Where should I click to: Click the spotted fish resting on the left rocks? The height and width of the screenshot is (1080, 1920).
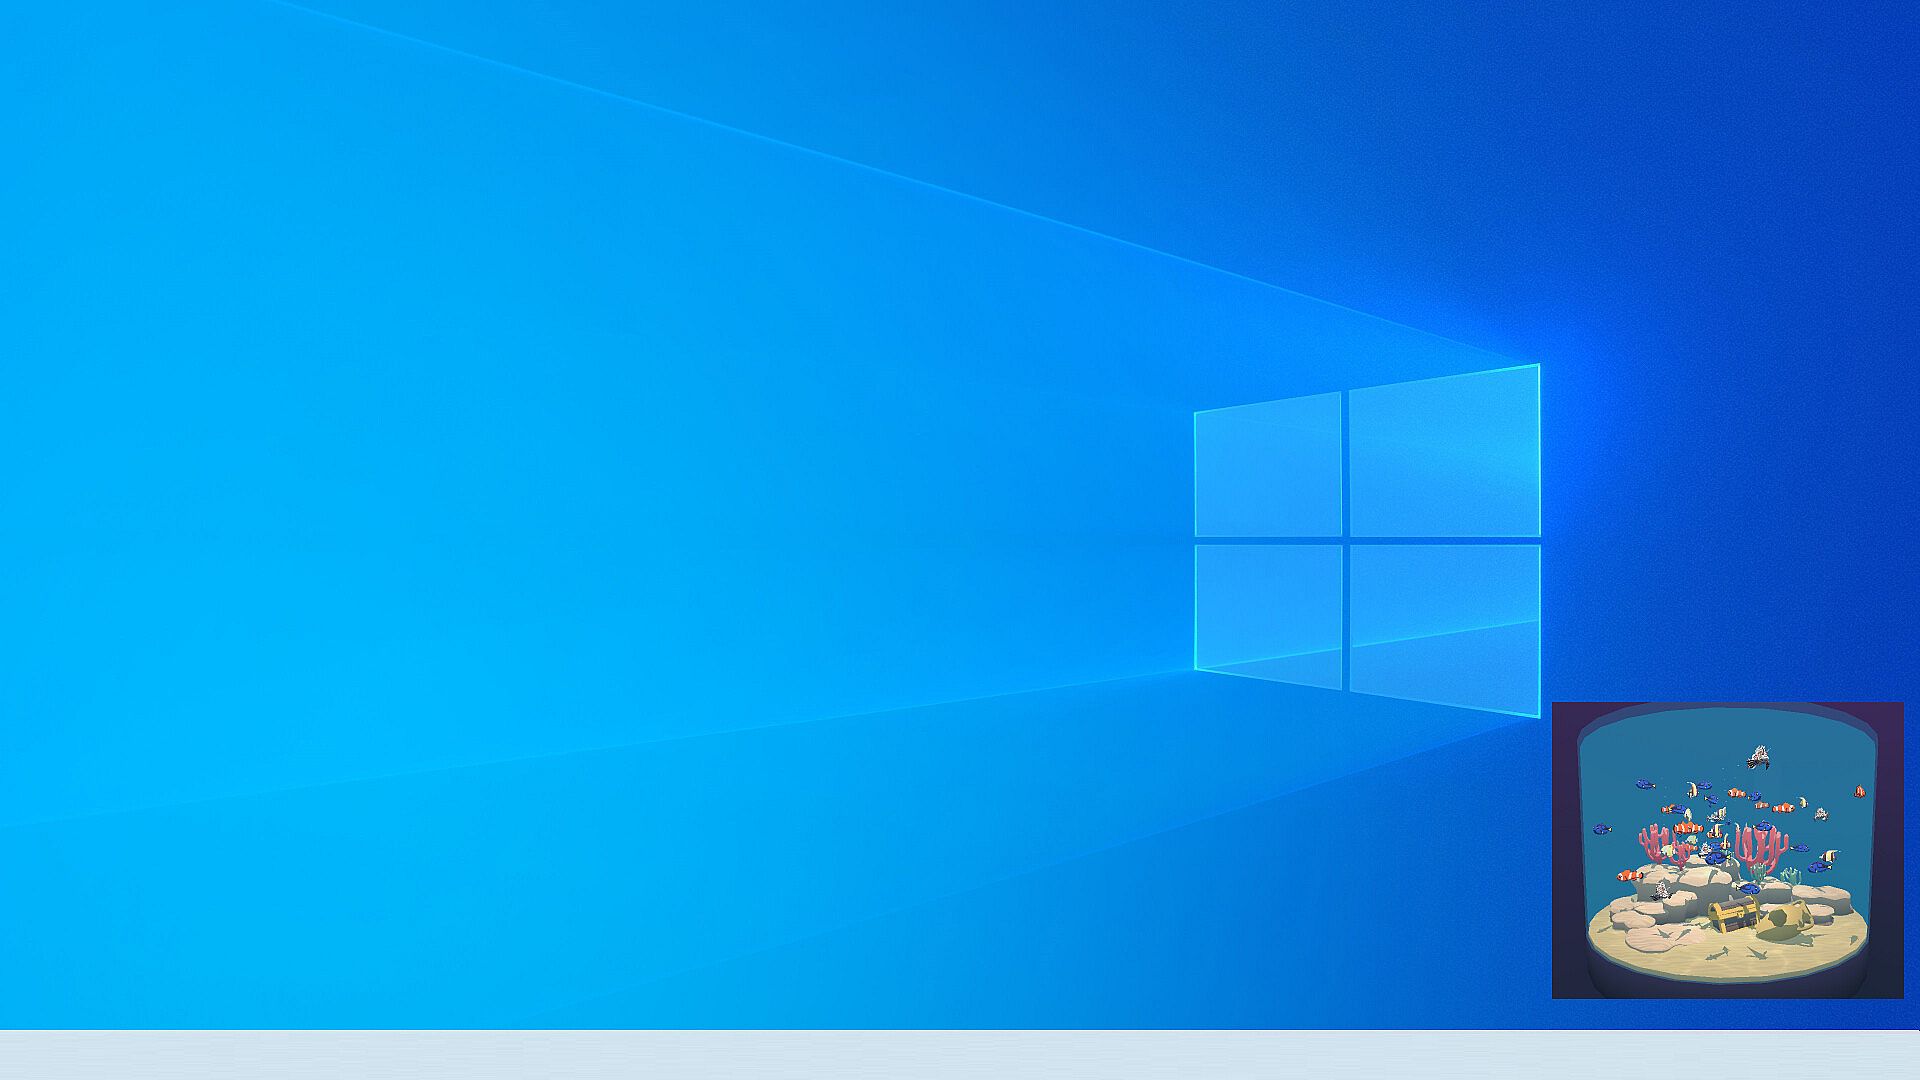pos(1661,891)
